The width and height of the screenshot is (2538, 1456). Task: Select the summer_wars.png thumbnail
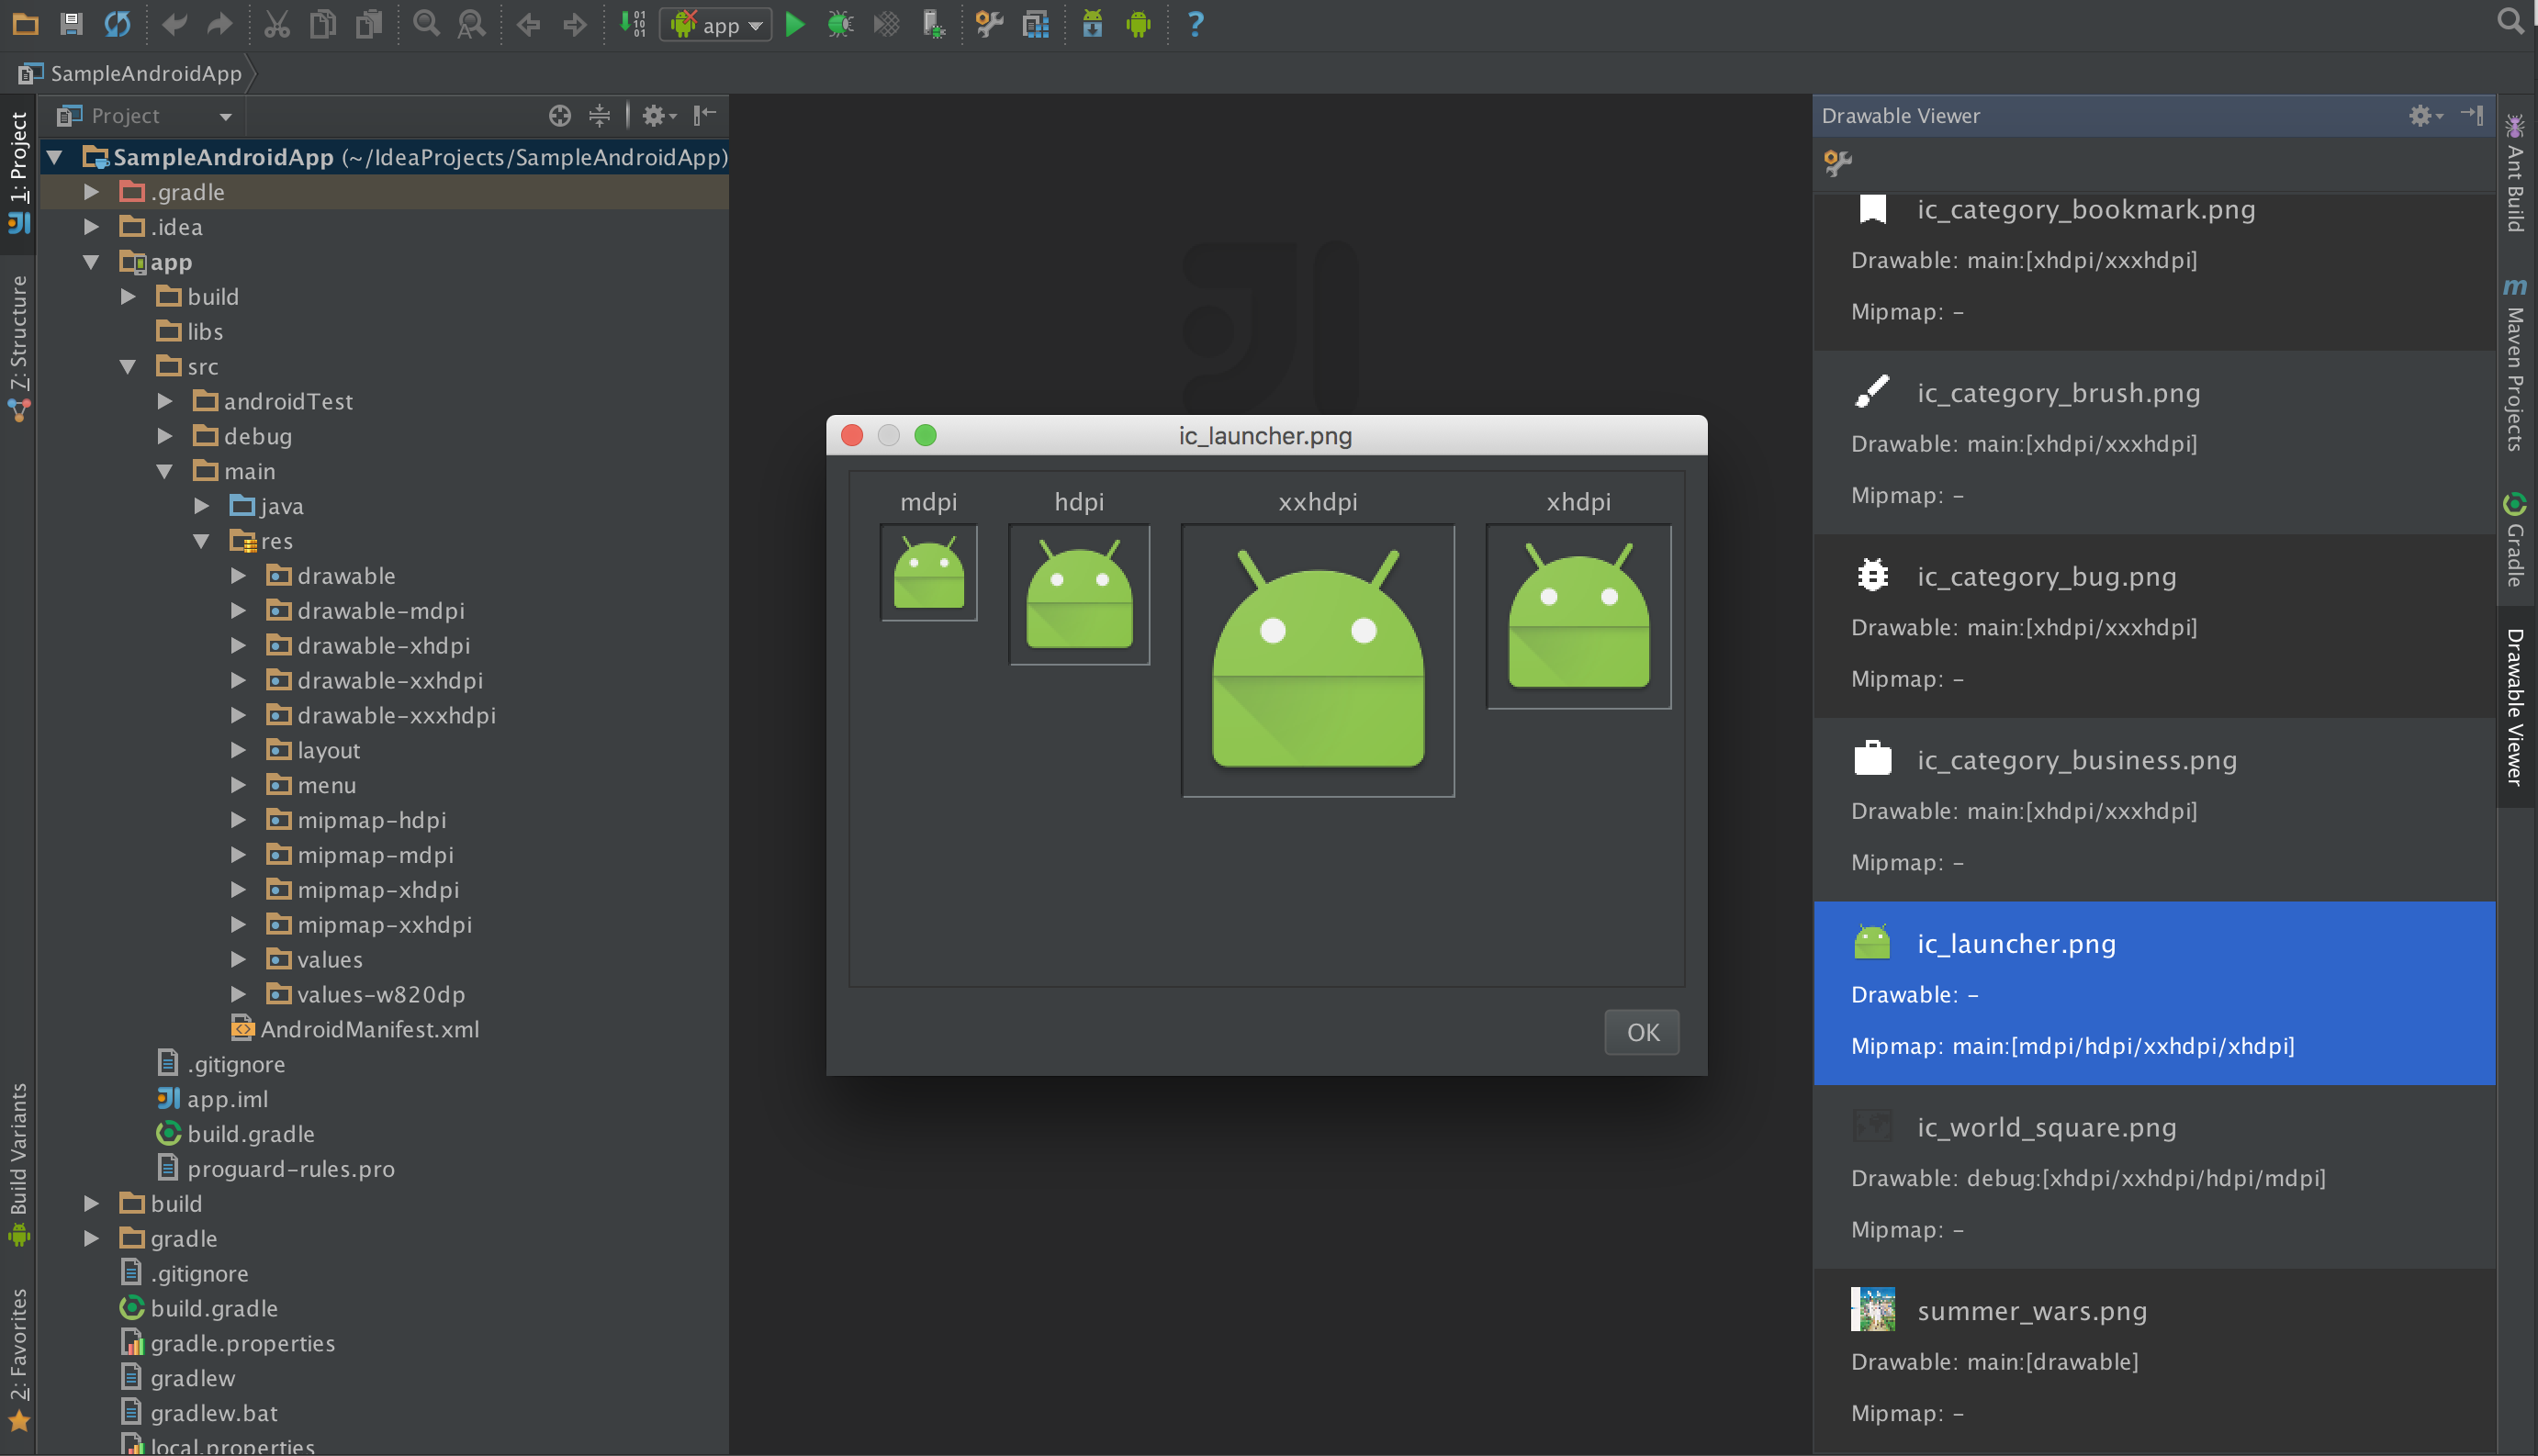1873,1310
